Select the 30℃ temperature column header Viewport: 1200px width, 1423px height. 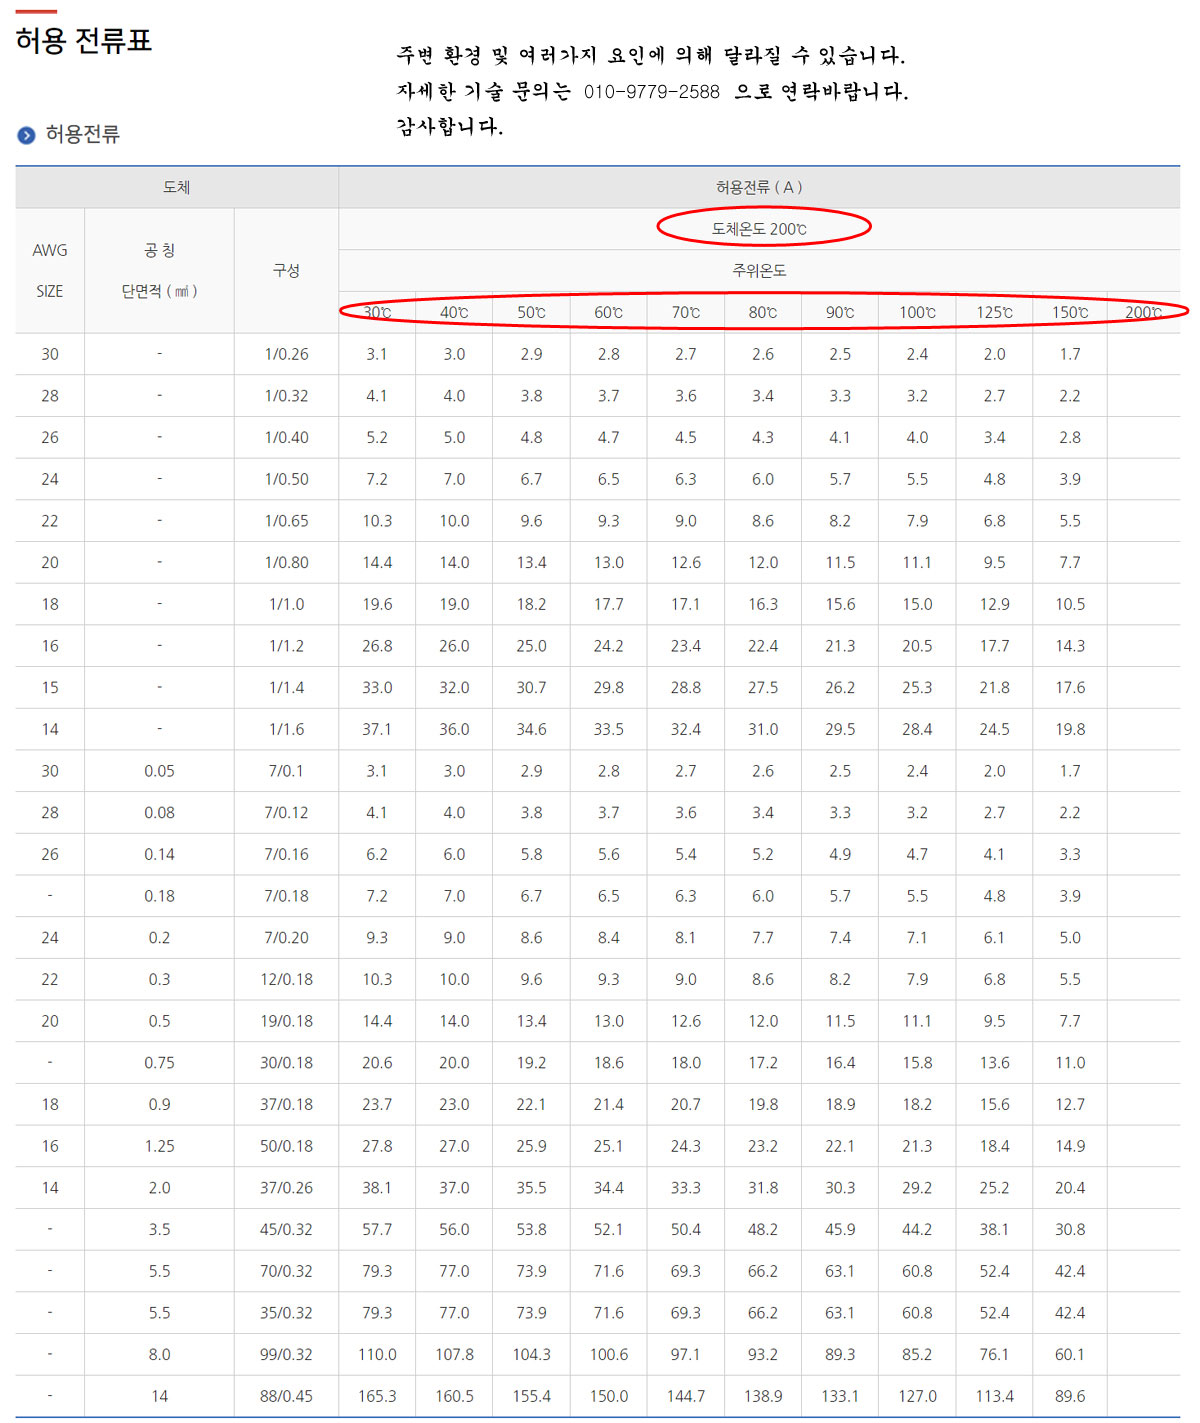tap(377, 312)
